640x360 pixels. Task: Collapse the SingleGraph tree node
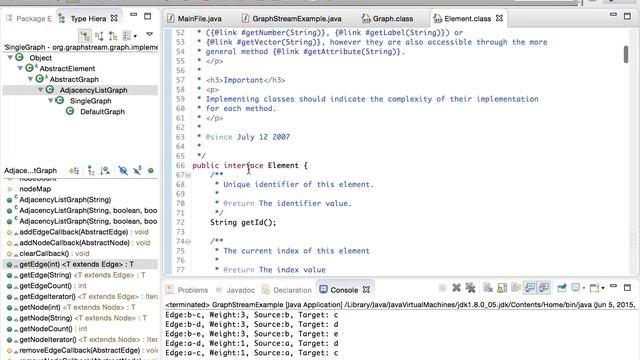point(51,100)
